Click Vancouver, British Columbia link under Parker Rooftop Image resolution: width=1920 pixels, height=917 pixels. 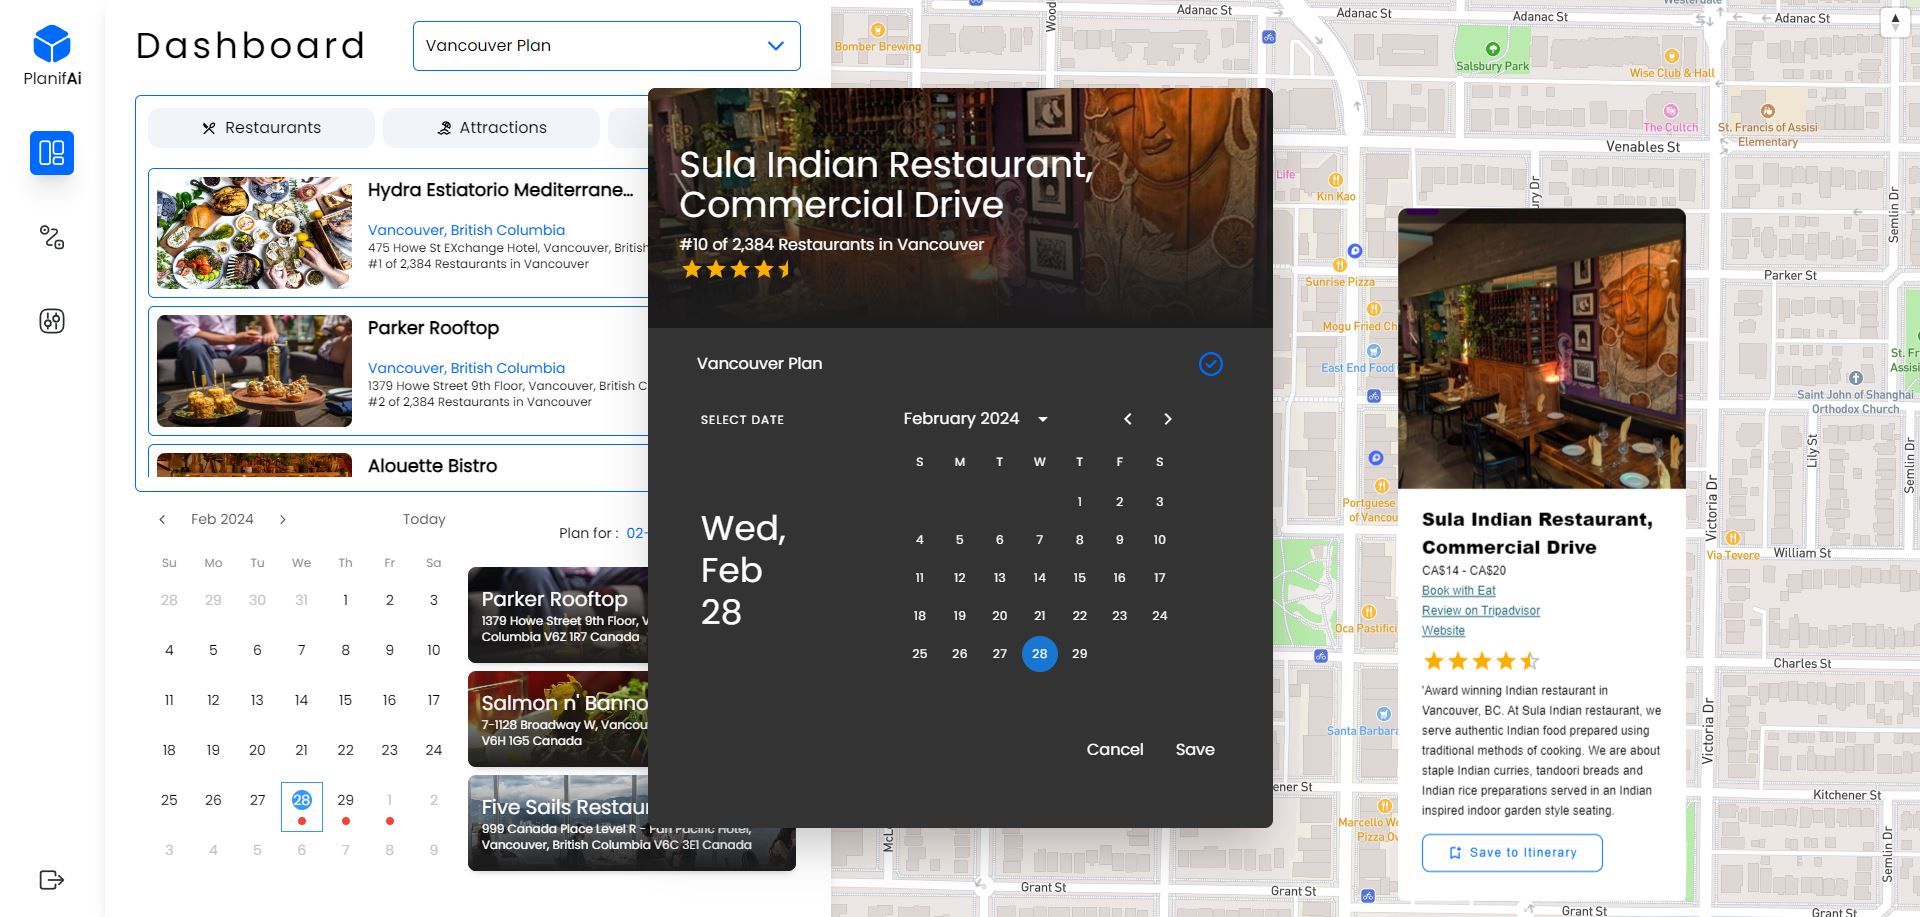click(466, 368)
